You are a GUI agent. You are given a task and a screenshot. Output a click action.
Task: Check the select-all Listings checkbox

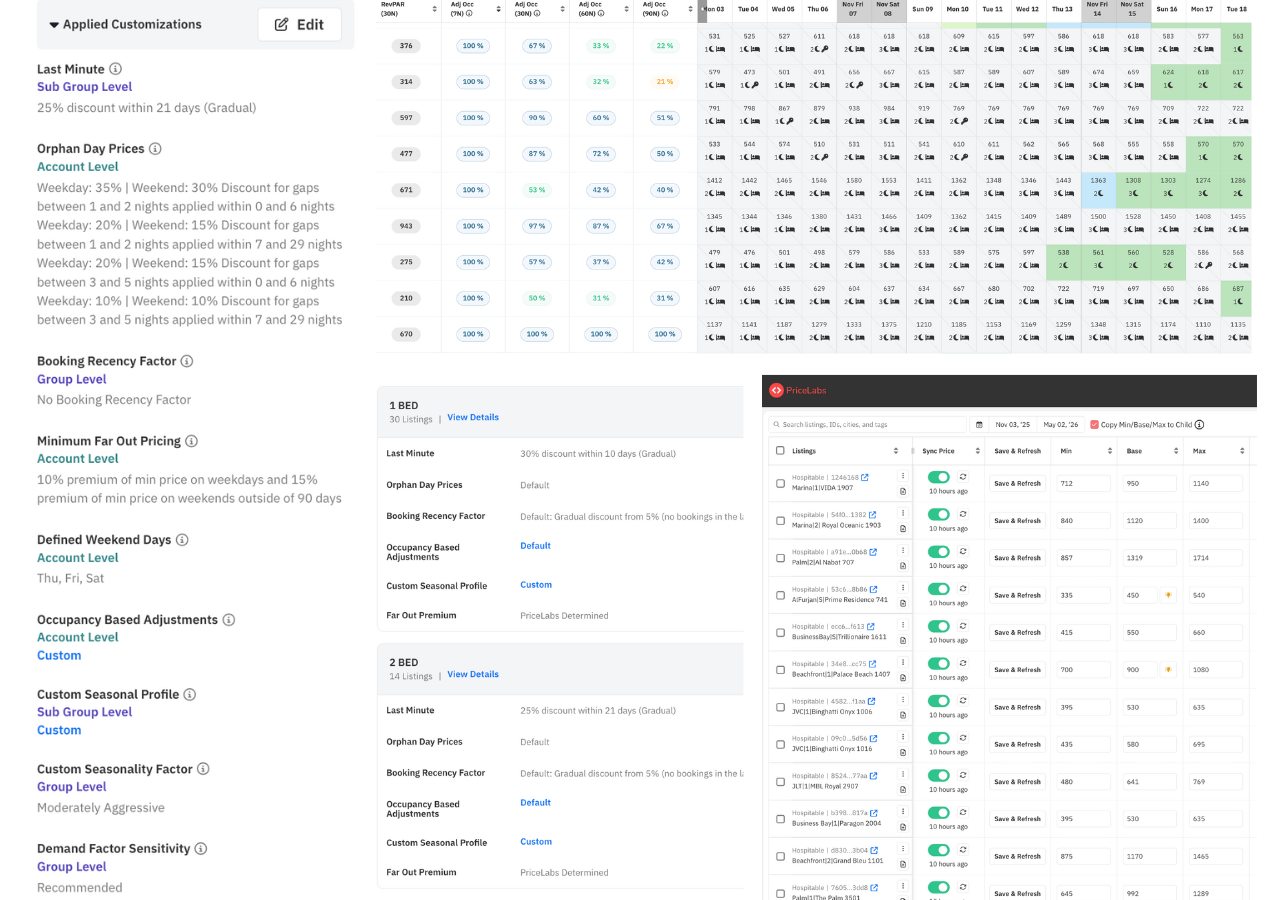[780, 451]
